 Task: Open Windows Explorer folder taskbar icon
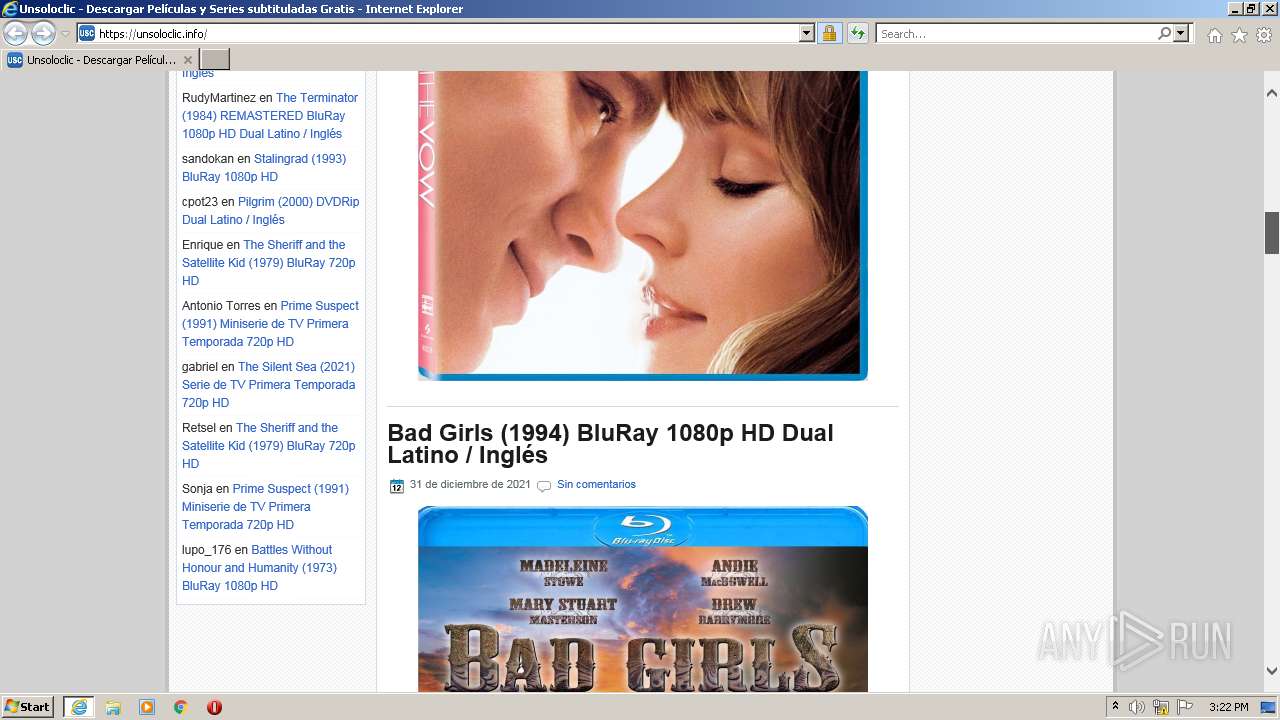[113, 707]
